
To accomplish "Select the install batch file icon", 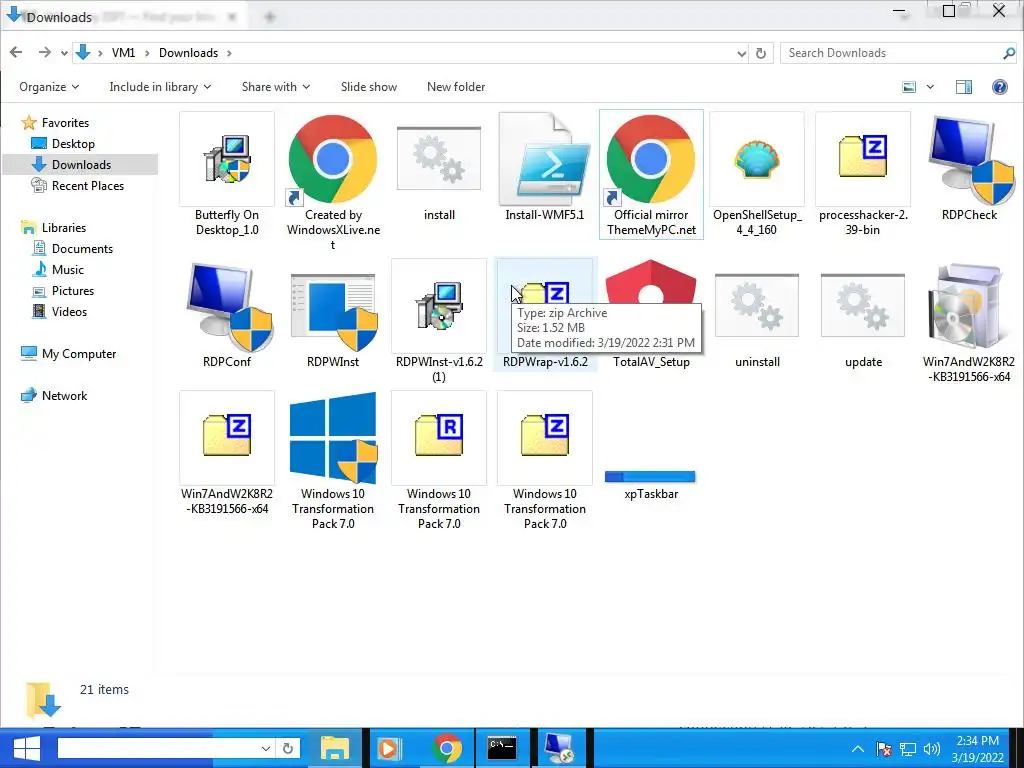I will 439,159.
